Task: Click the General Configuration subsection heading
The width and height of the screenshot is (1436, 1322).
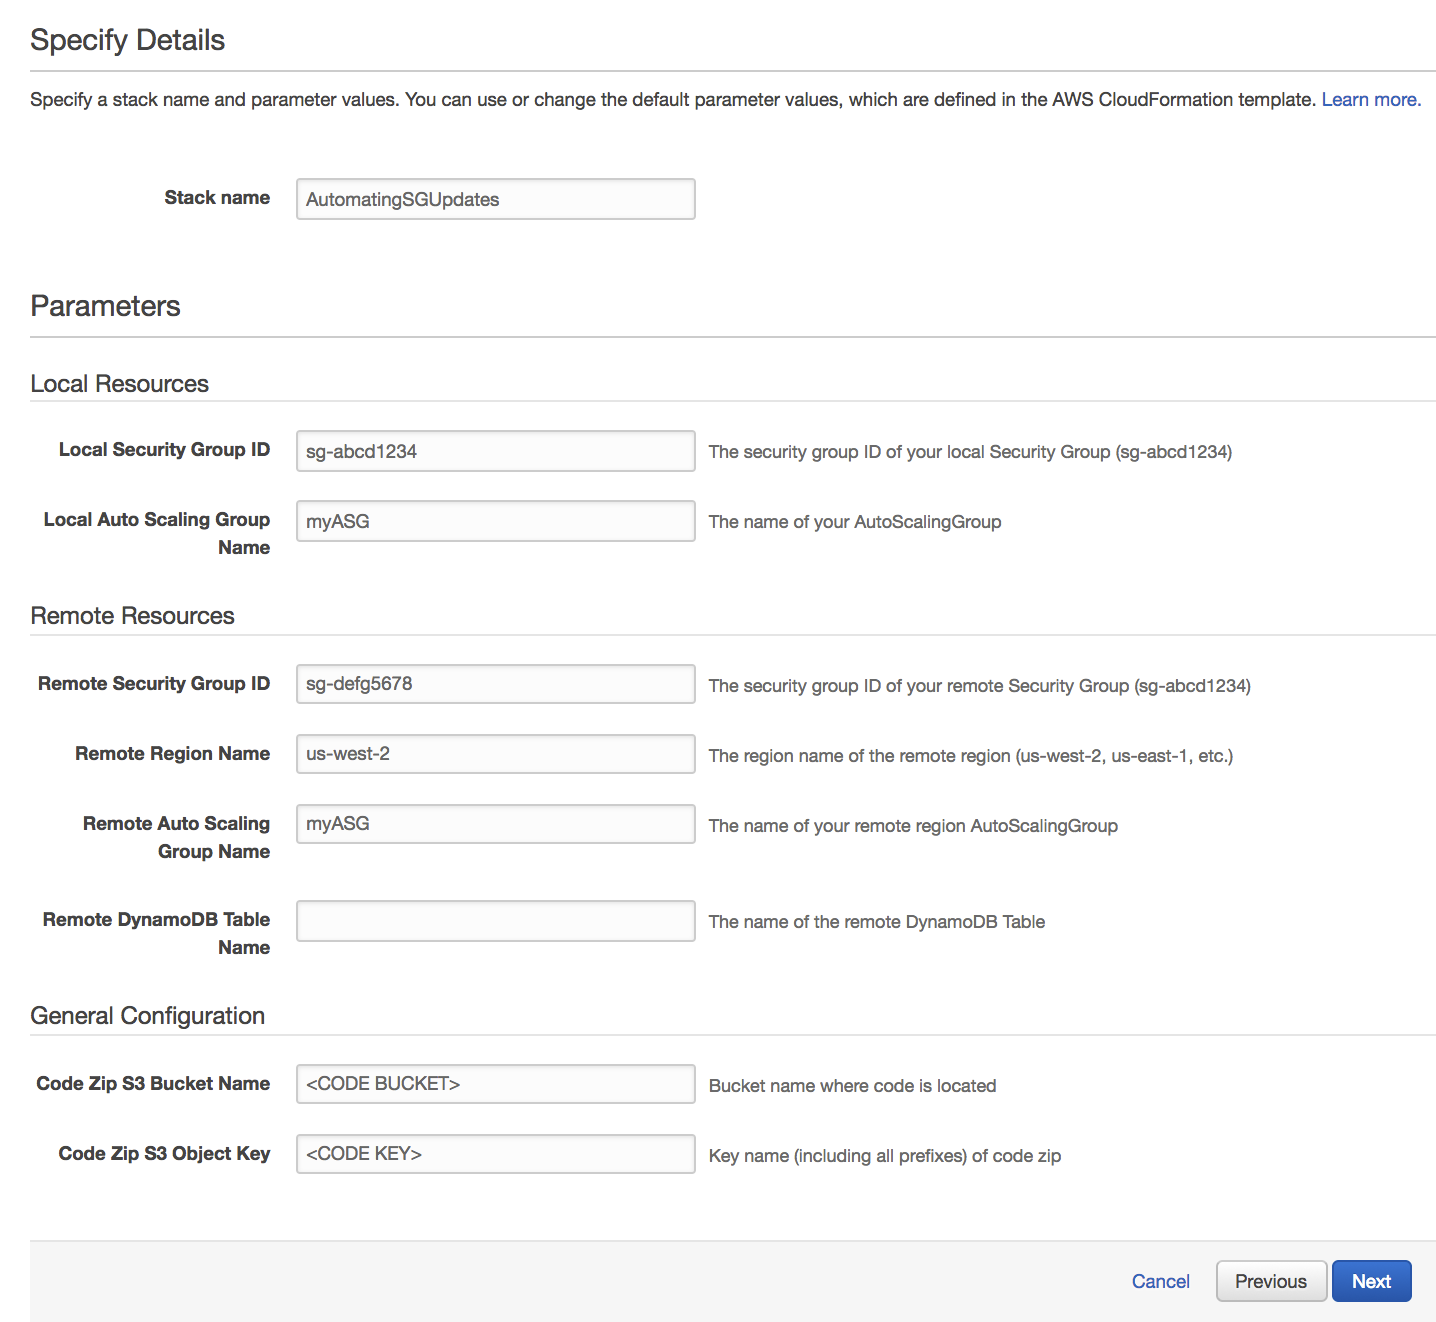Action: point(147,1016)
